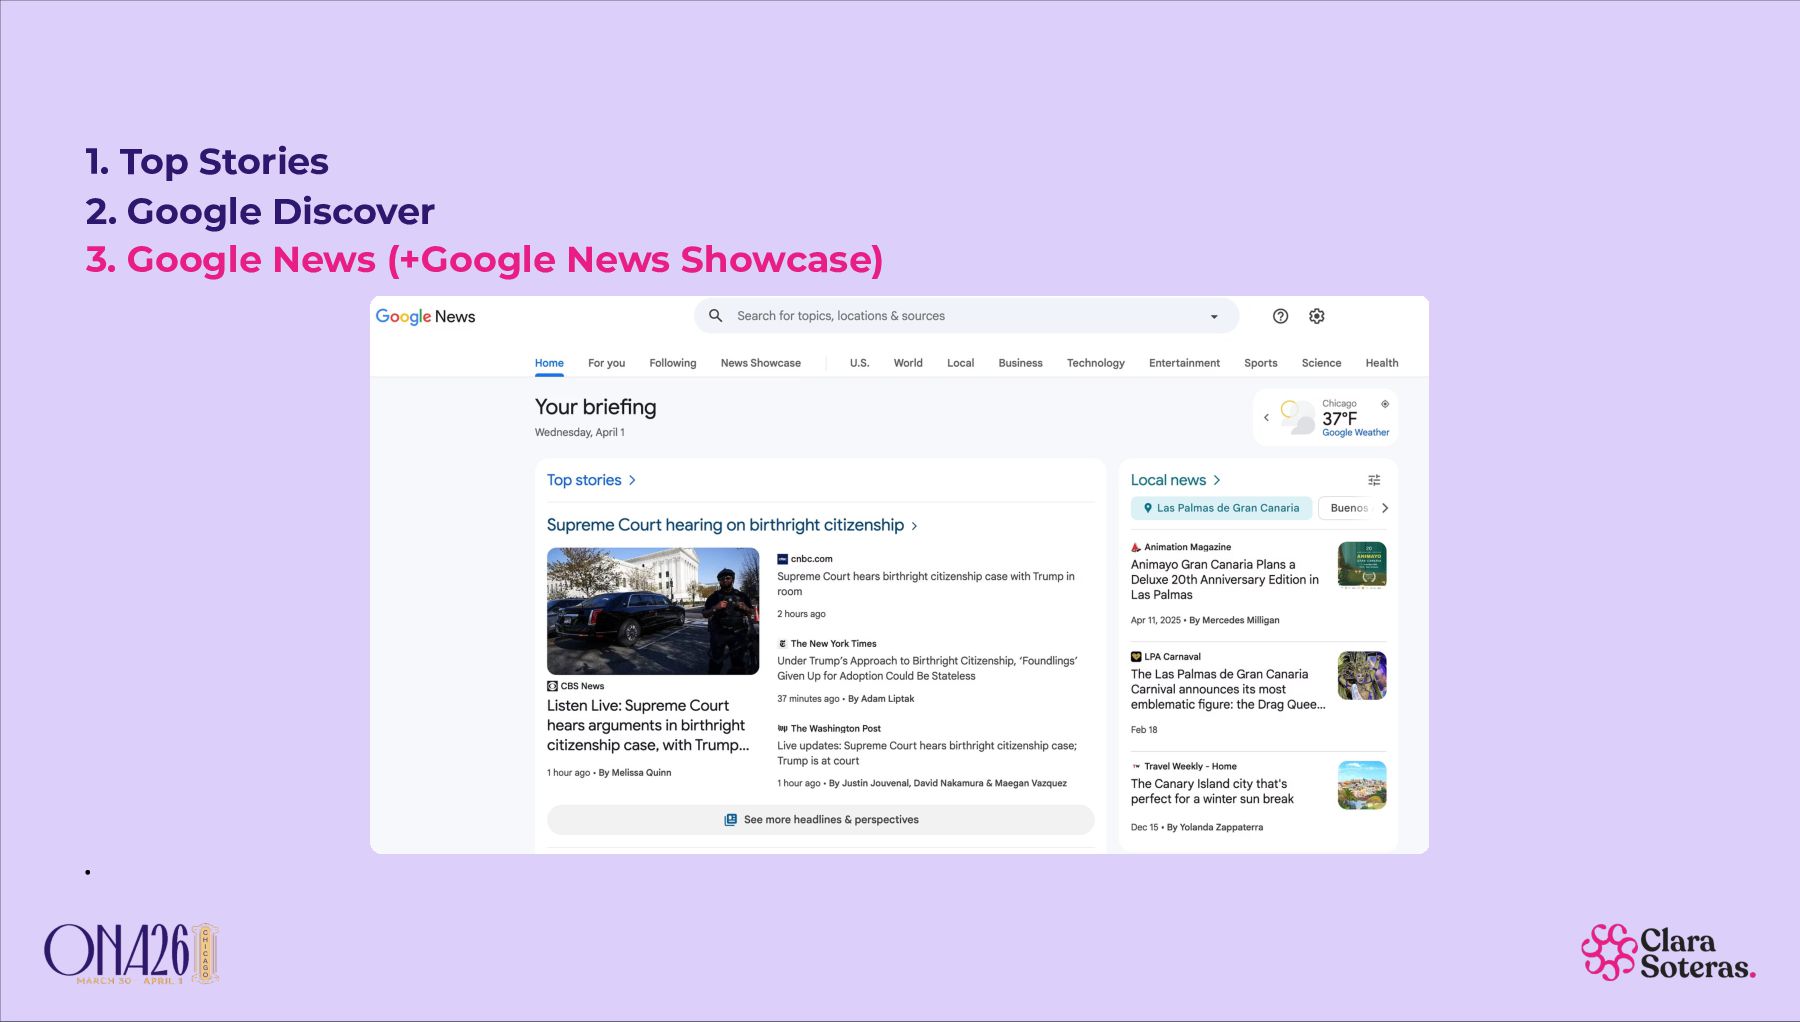1800x1022 pixels.
Task: Go to the World section
Action: [x=908, y=363]
